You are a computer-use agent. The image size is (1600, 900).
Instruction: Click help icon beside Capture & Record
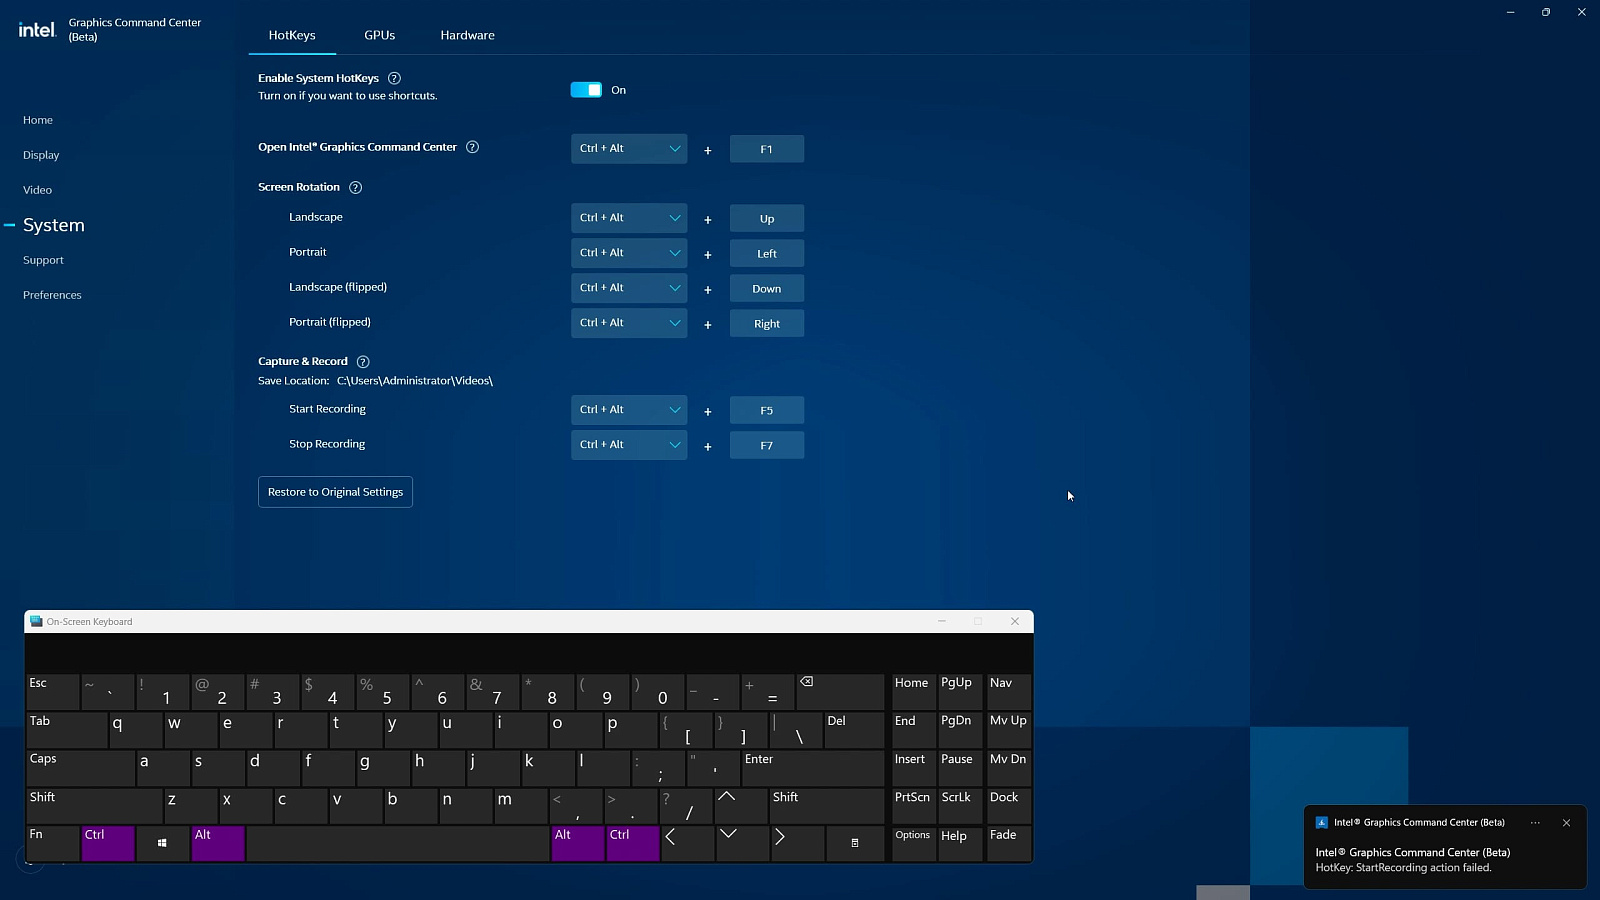pos(363,362)
